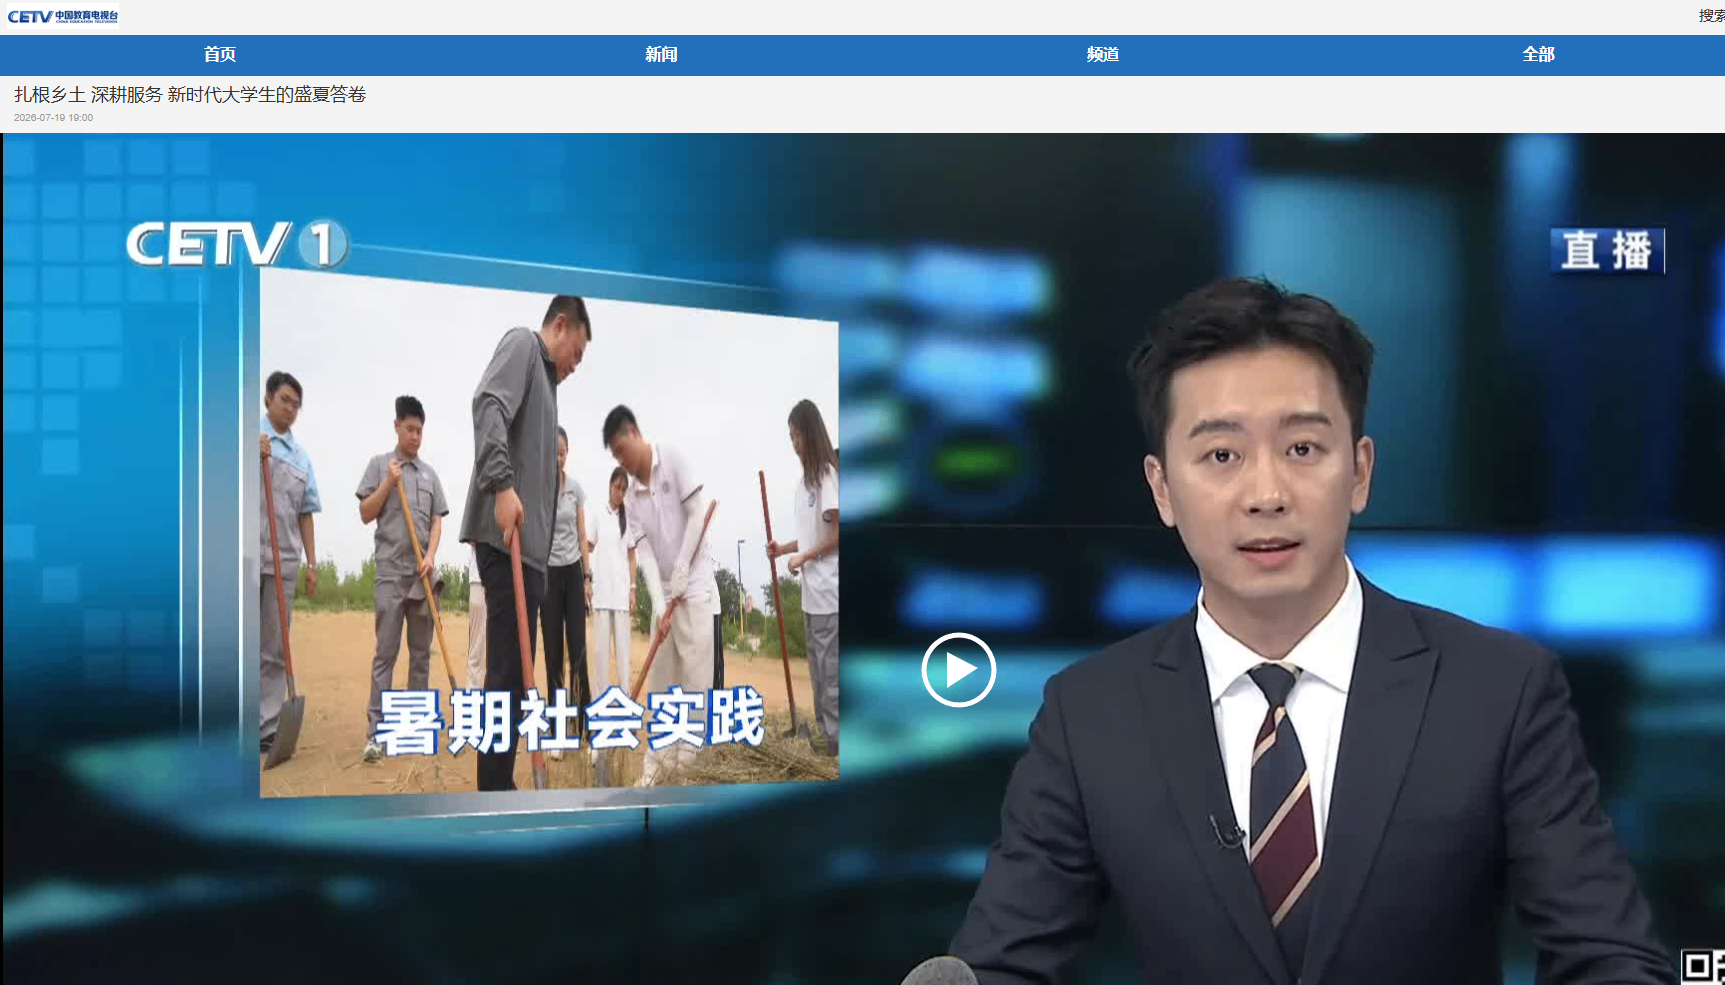Screen dimensions: 1725x985
Task: Click the QR code icon in the video corner
Action: (x=1703, y=967)
